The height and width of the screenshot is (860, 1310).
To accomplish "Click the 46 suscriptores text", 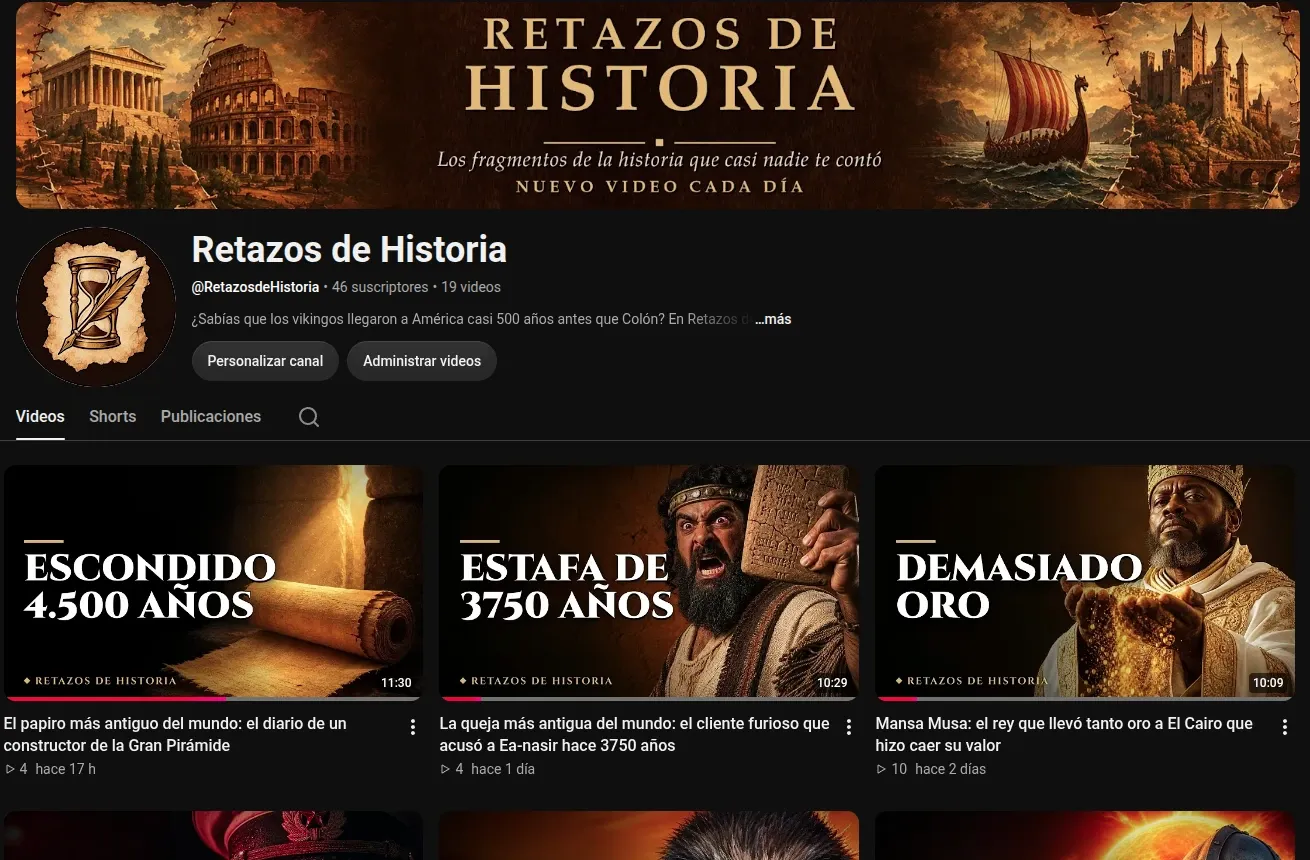I will (x=380, y=287).
